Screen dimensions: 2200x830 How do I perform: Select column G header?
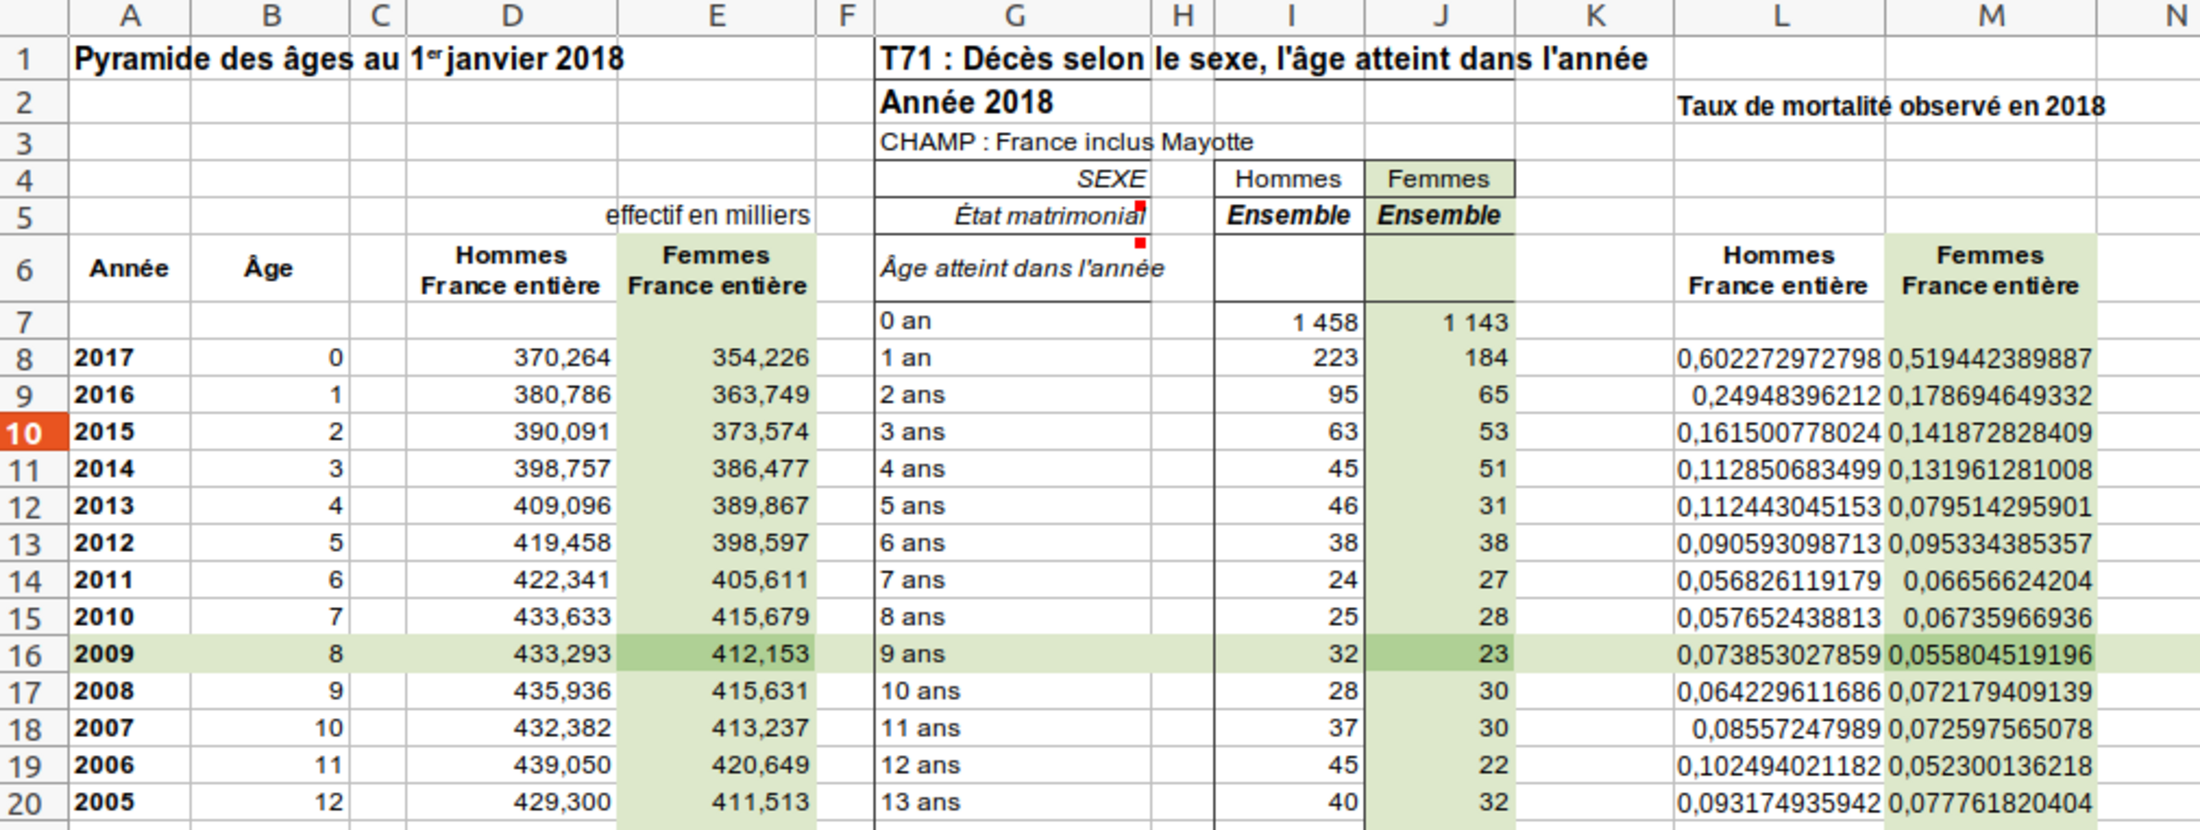click(x=1013, y=16)
